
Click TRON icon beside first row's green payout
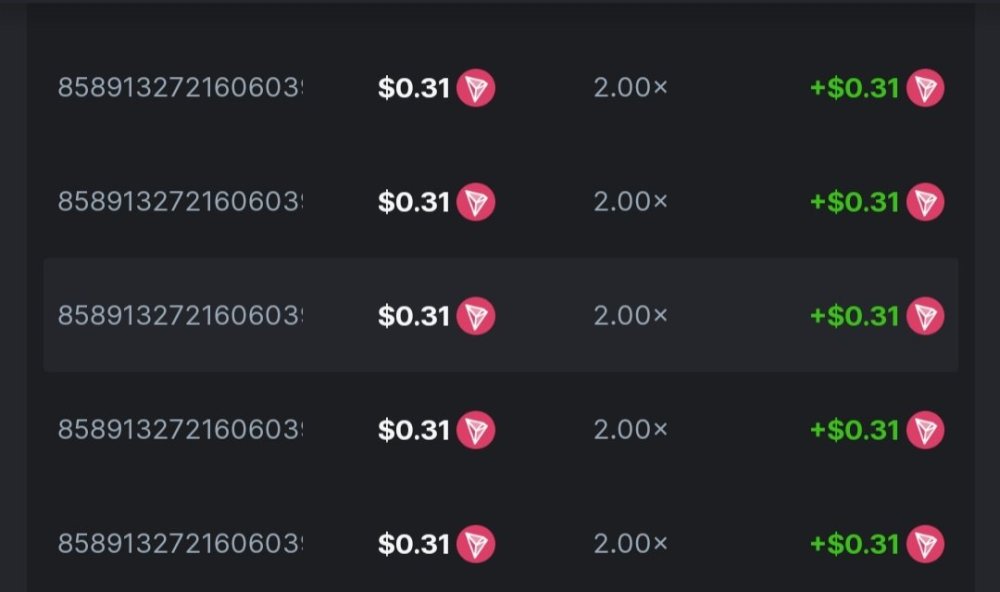coord(925,89)
